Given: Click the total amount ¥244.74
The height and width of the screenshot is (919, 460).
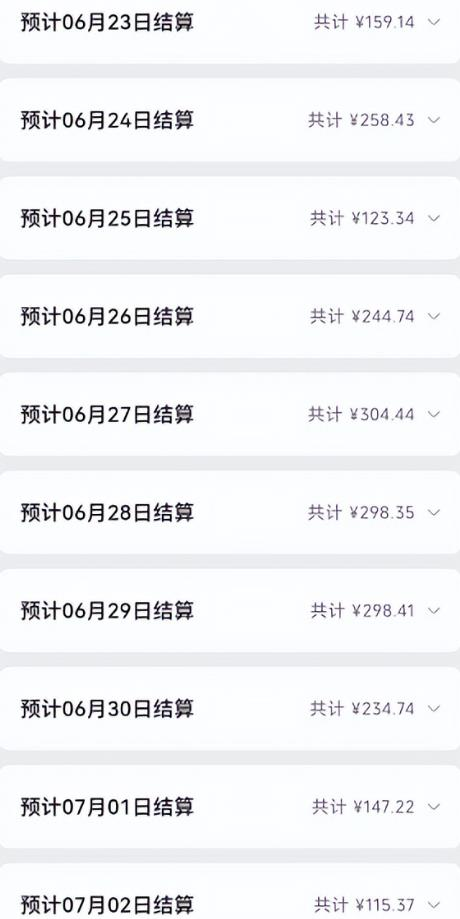Looking at the screenshot, I should [x=383, y=316].
